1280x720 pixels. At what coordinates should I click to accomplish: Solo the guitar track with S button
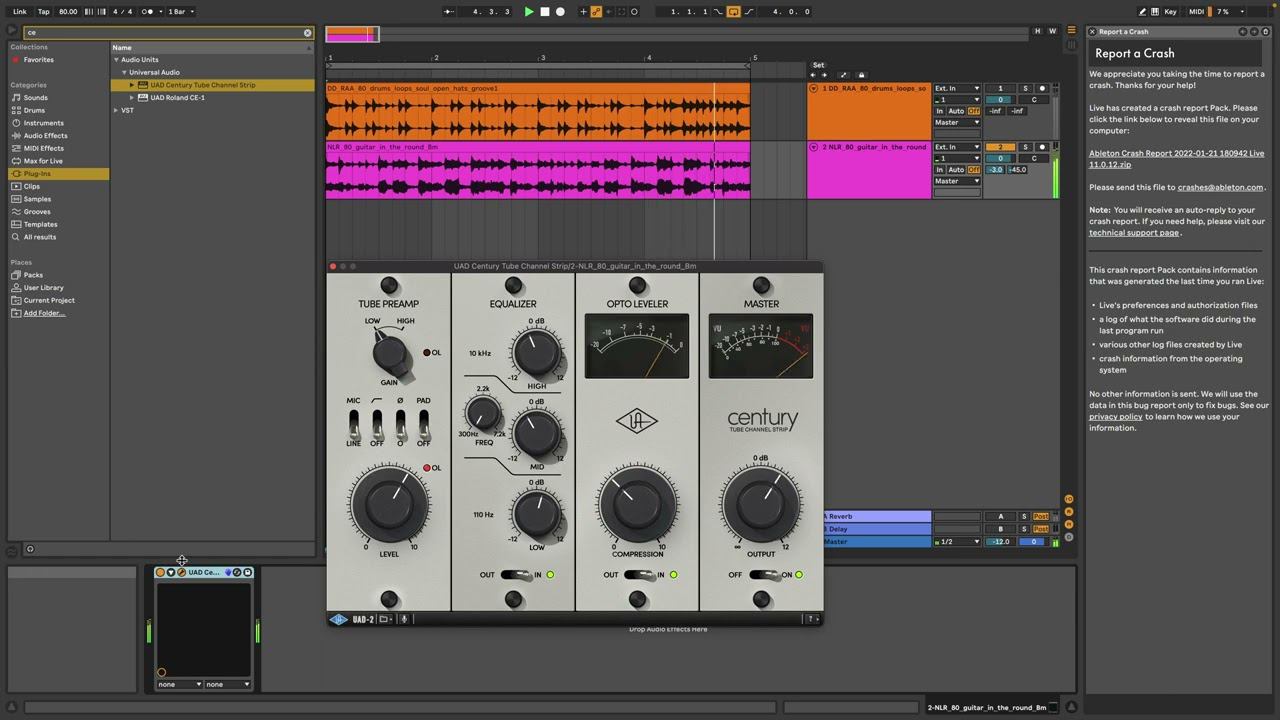(x=1025, y=147)
